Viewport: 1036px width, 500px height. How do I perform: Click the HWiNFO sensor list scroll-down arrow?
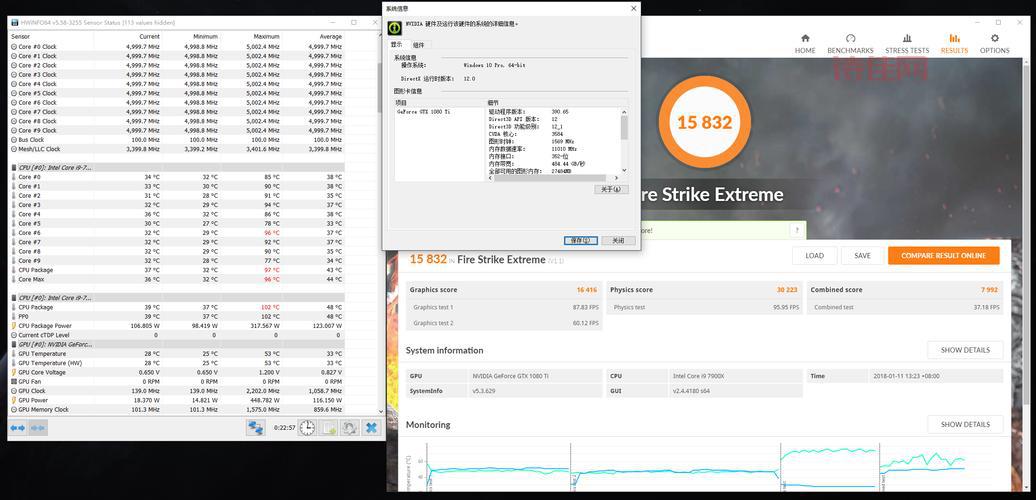379,411
